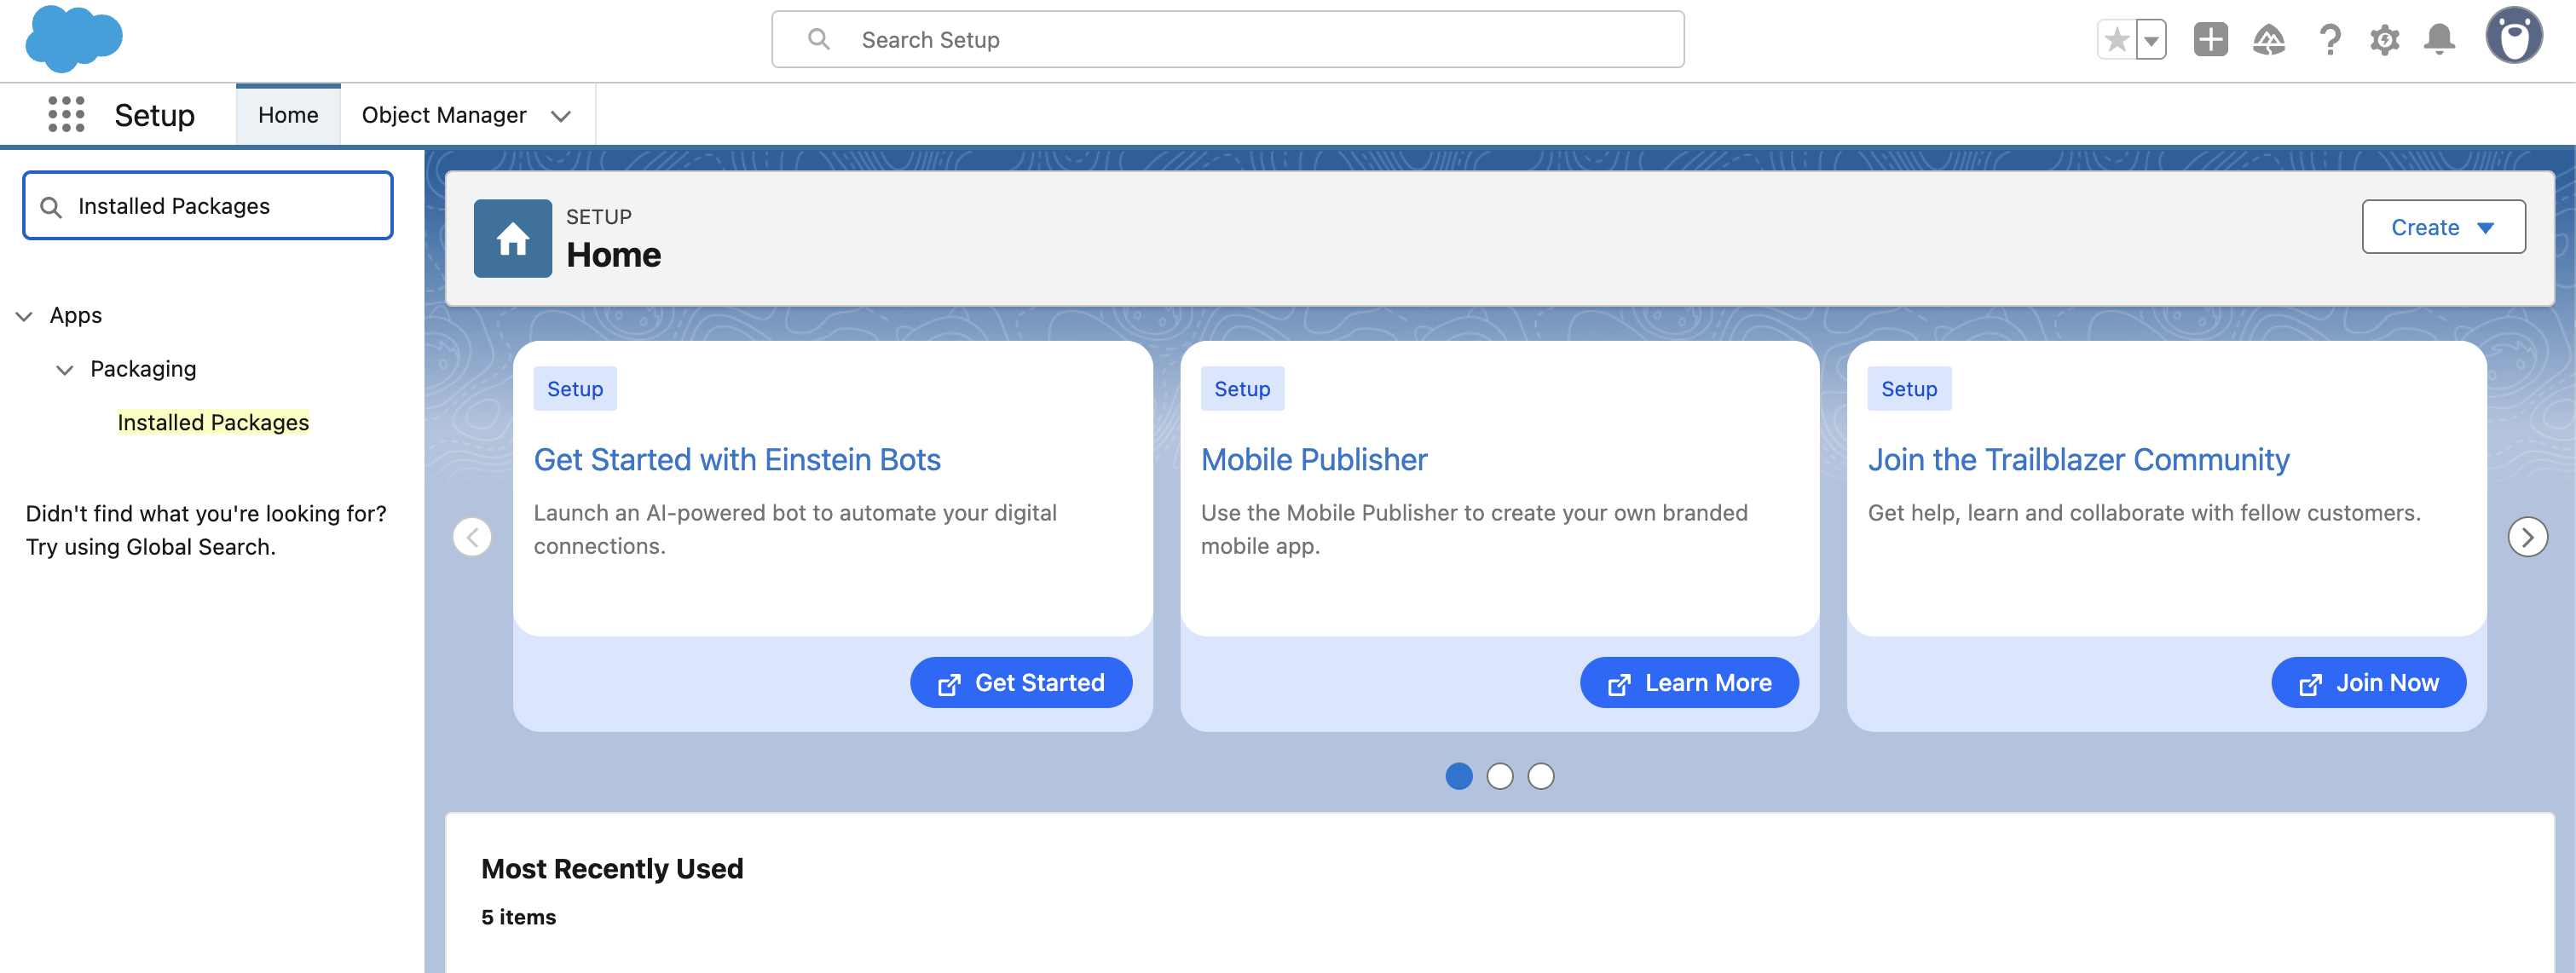Click the magnifier icon in Quick Find
The width and height of the screenshot is (2576, 973).
tap(51, 206)
